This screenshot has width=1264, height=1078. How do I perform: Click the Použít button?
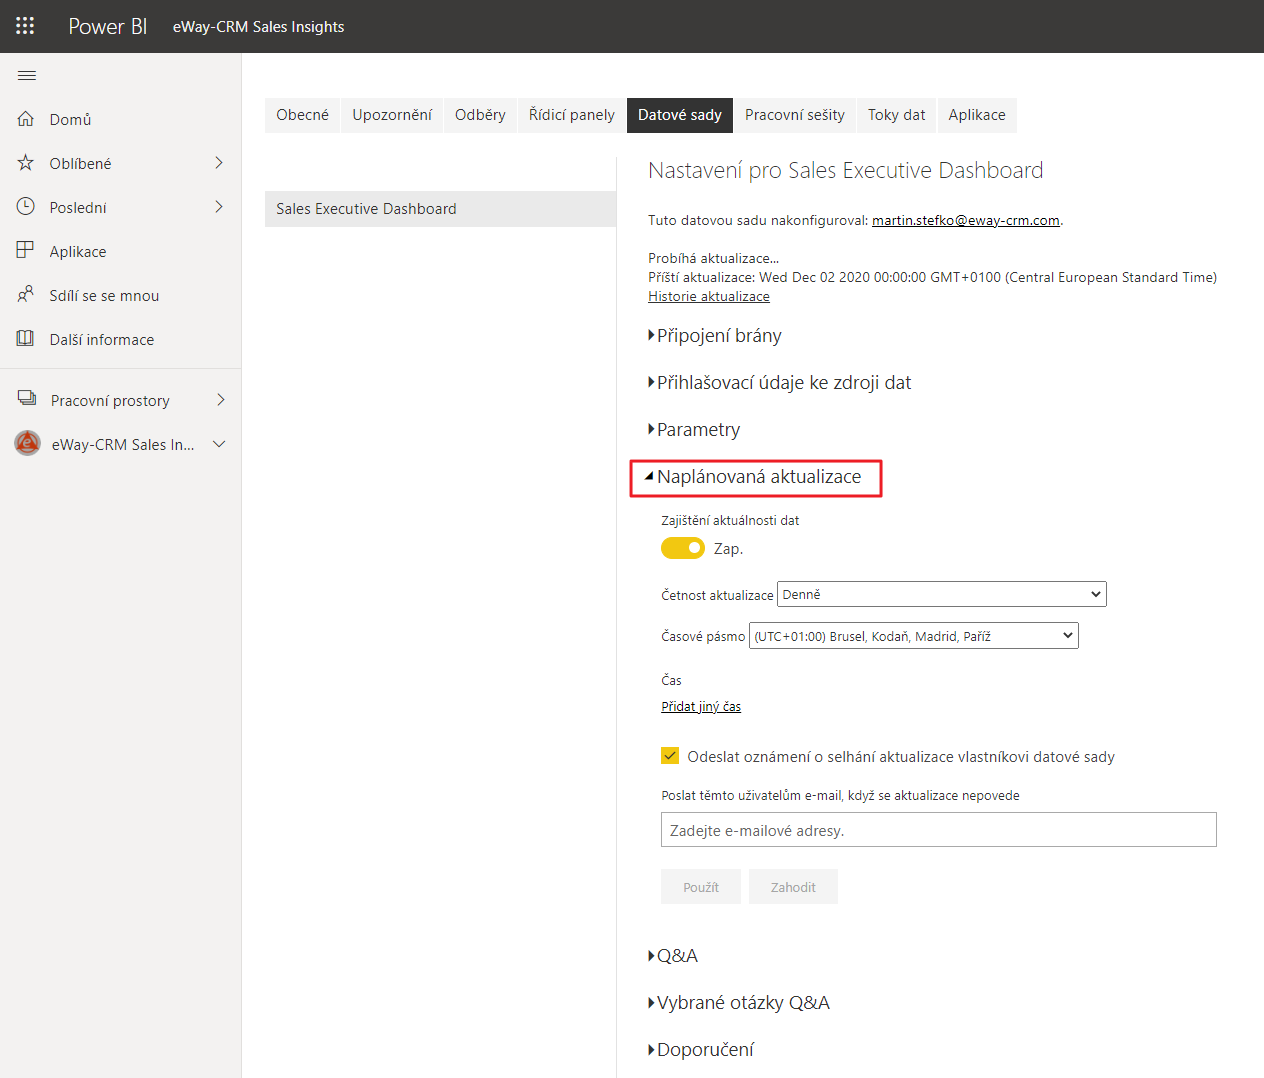pos(701,887)
